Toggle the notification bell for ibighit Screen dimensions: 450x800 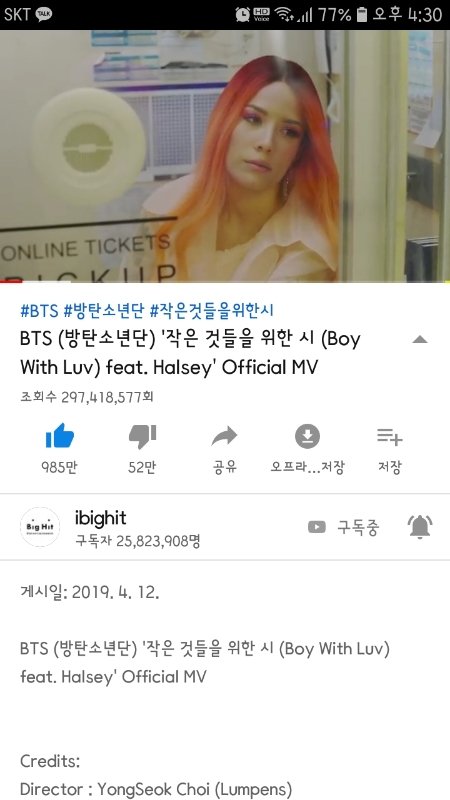click(420, 527)
